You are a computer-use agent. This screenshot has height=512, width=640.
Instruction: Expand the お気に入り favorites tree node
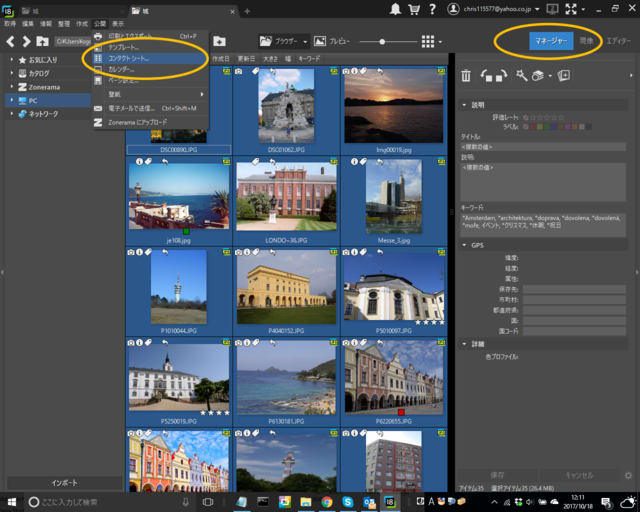coord(11,60)
